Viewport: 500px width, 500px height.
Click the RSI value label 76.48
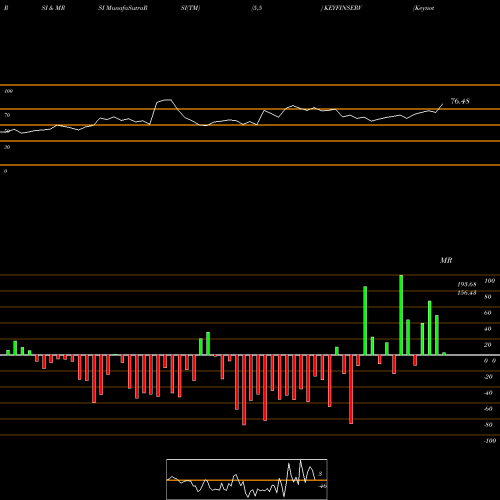[460, 101]
